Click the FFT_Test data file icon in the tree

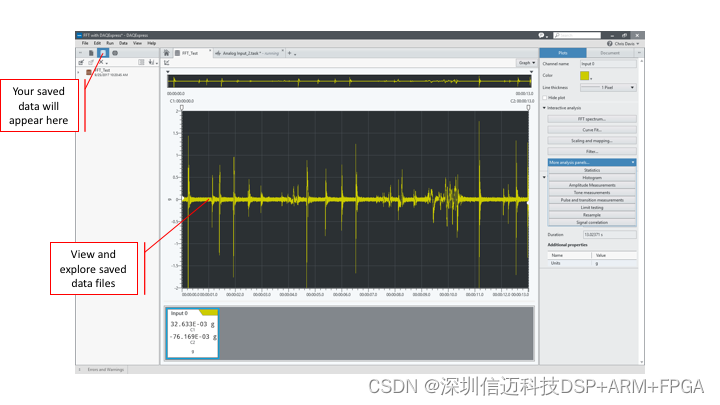[x=88, y=72]
